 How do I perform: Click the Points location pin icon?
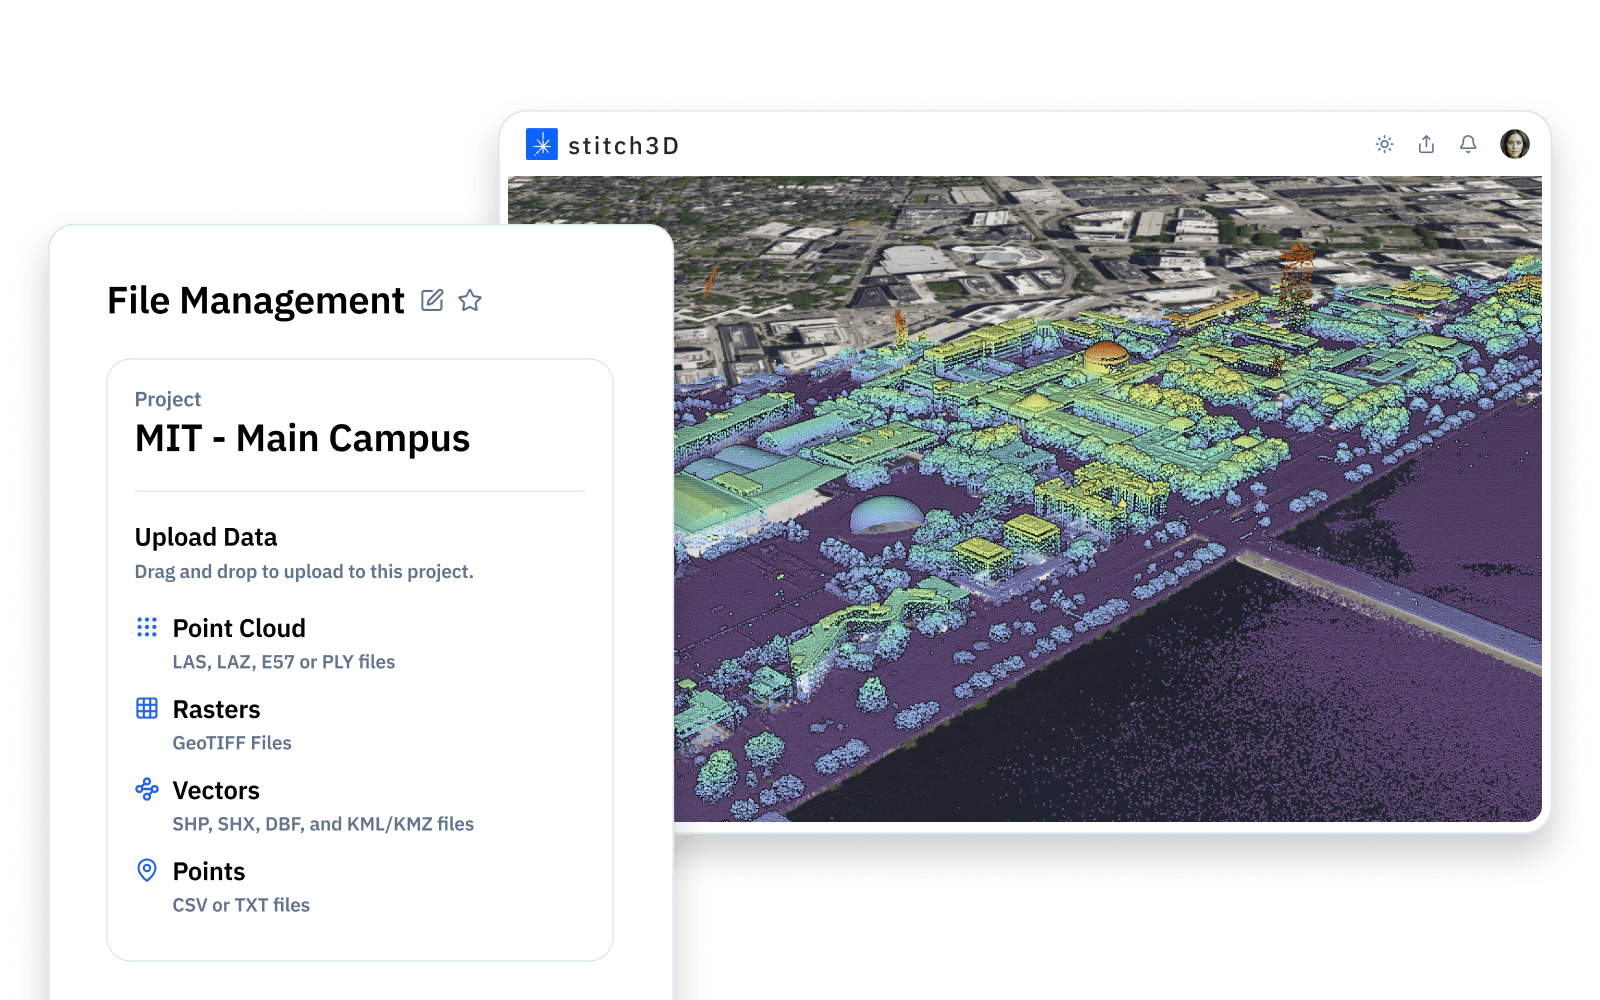[147, 870]
